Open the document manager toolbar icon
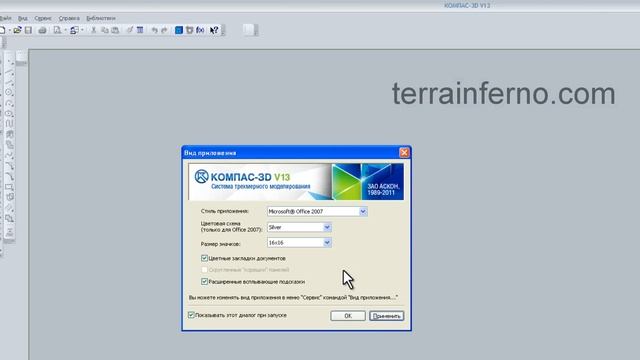Screen dimensions: 640x360 (74, 30)
